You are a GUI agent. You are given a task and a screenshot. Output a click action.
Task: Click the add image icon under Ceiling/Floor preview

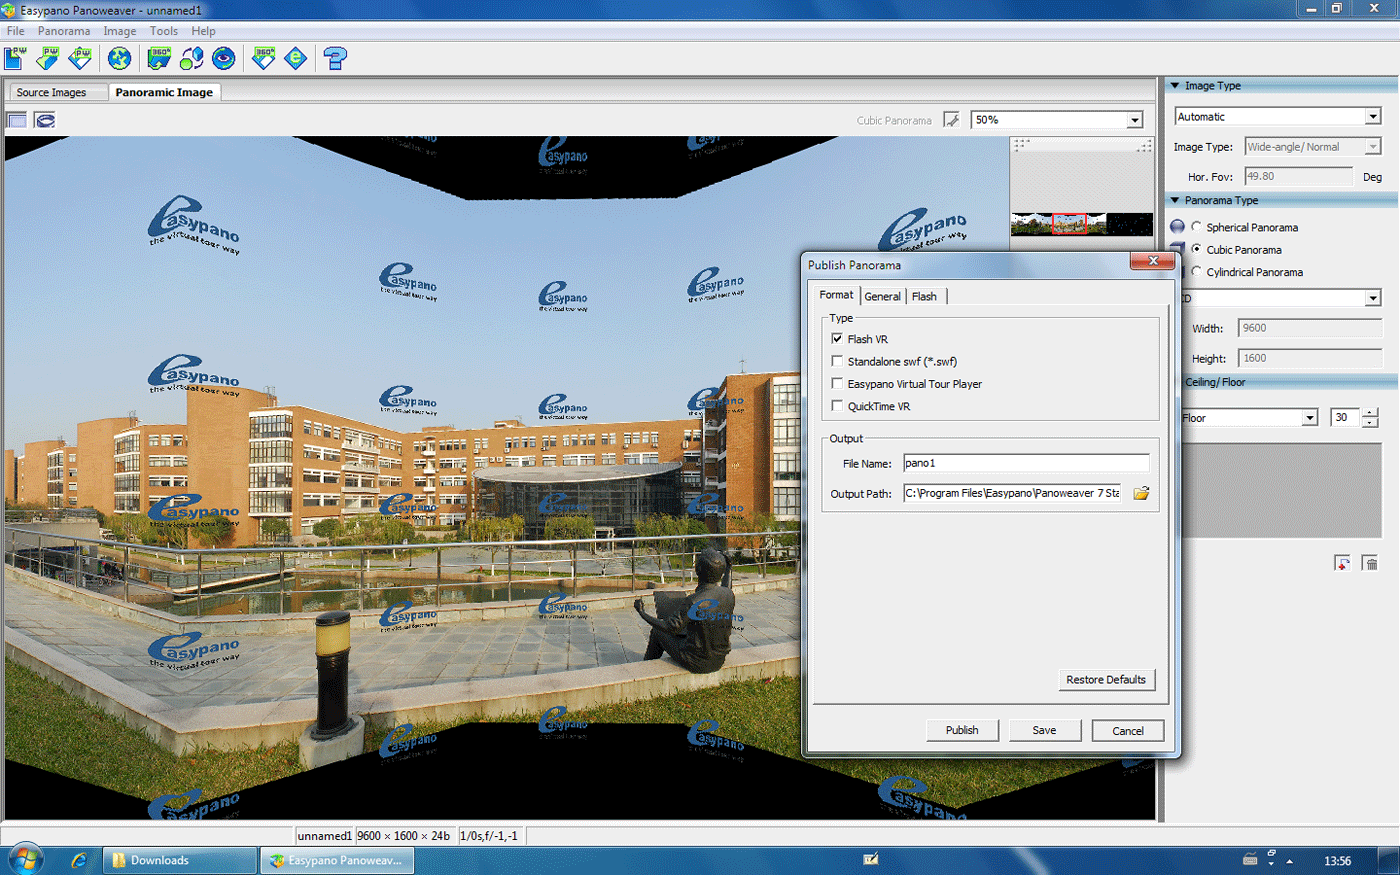point(1342,563)
